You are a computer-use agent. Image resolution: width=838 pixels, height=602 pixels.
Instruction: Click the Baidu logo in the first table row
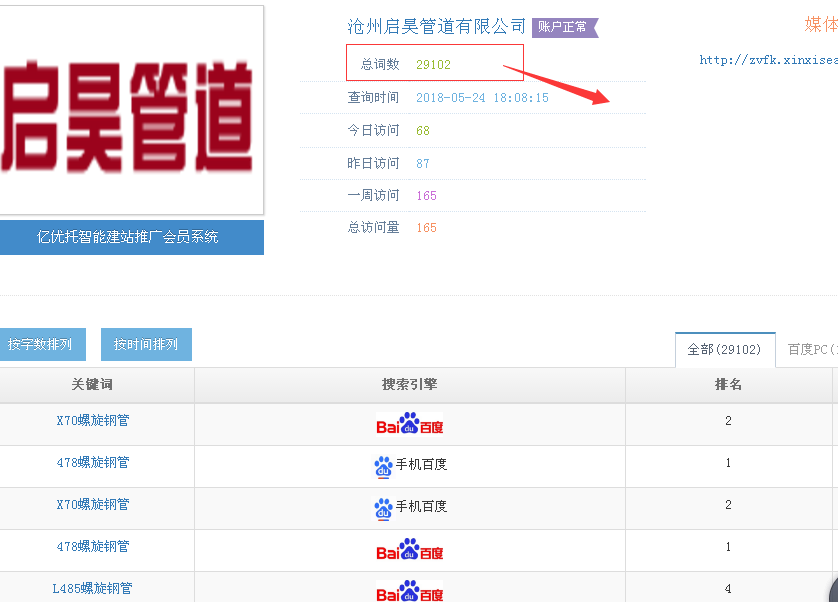[x=409, y=424]
